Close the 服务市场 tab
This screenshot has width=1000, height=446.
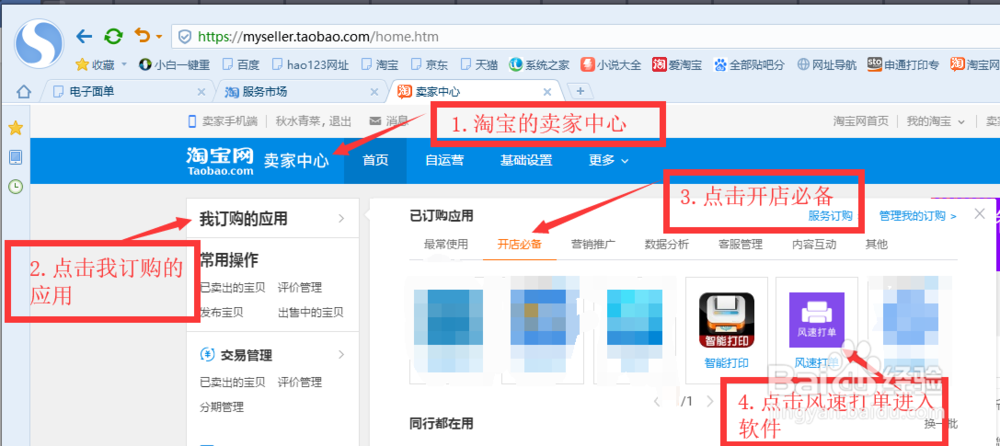(374, 92)
